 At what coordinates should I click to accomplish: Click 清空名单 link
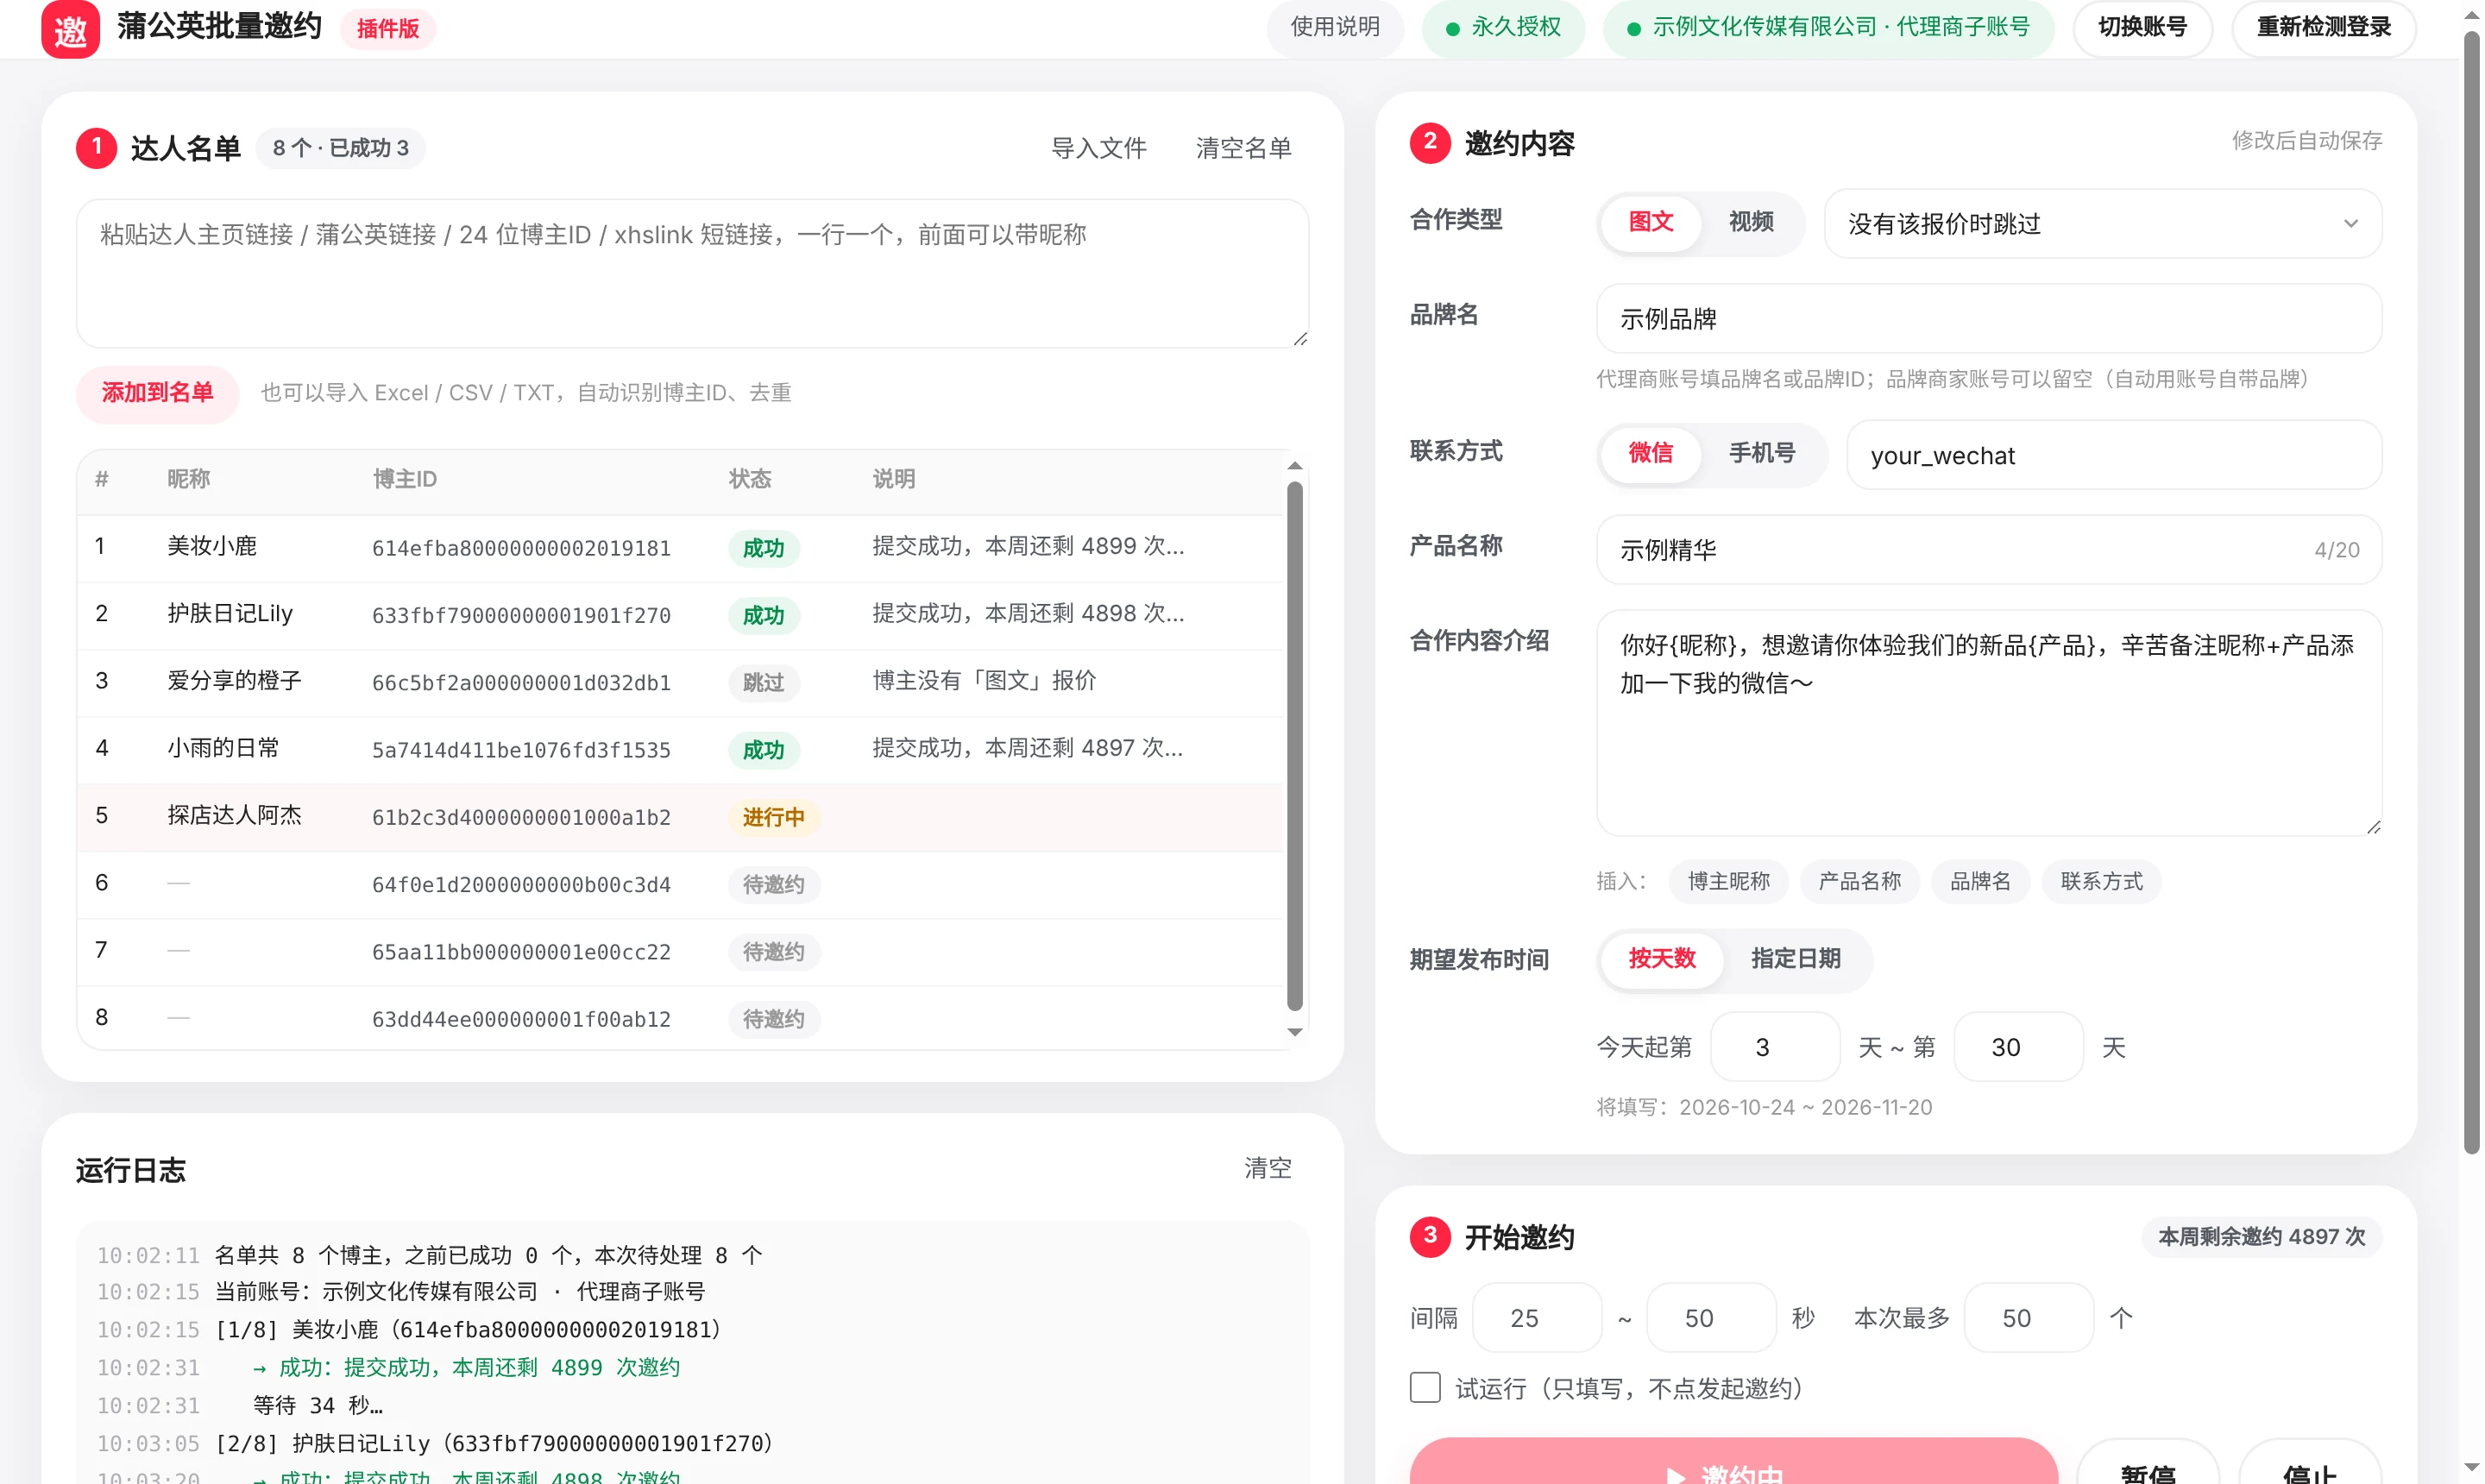click(x=1245, y=148)
